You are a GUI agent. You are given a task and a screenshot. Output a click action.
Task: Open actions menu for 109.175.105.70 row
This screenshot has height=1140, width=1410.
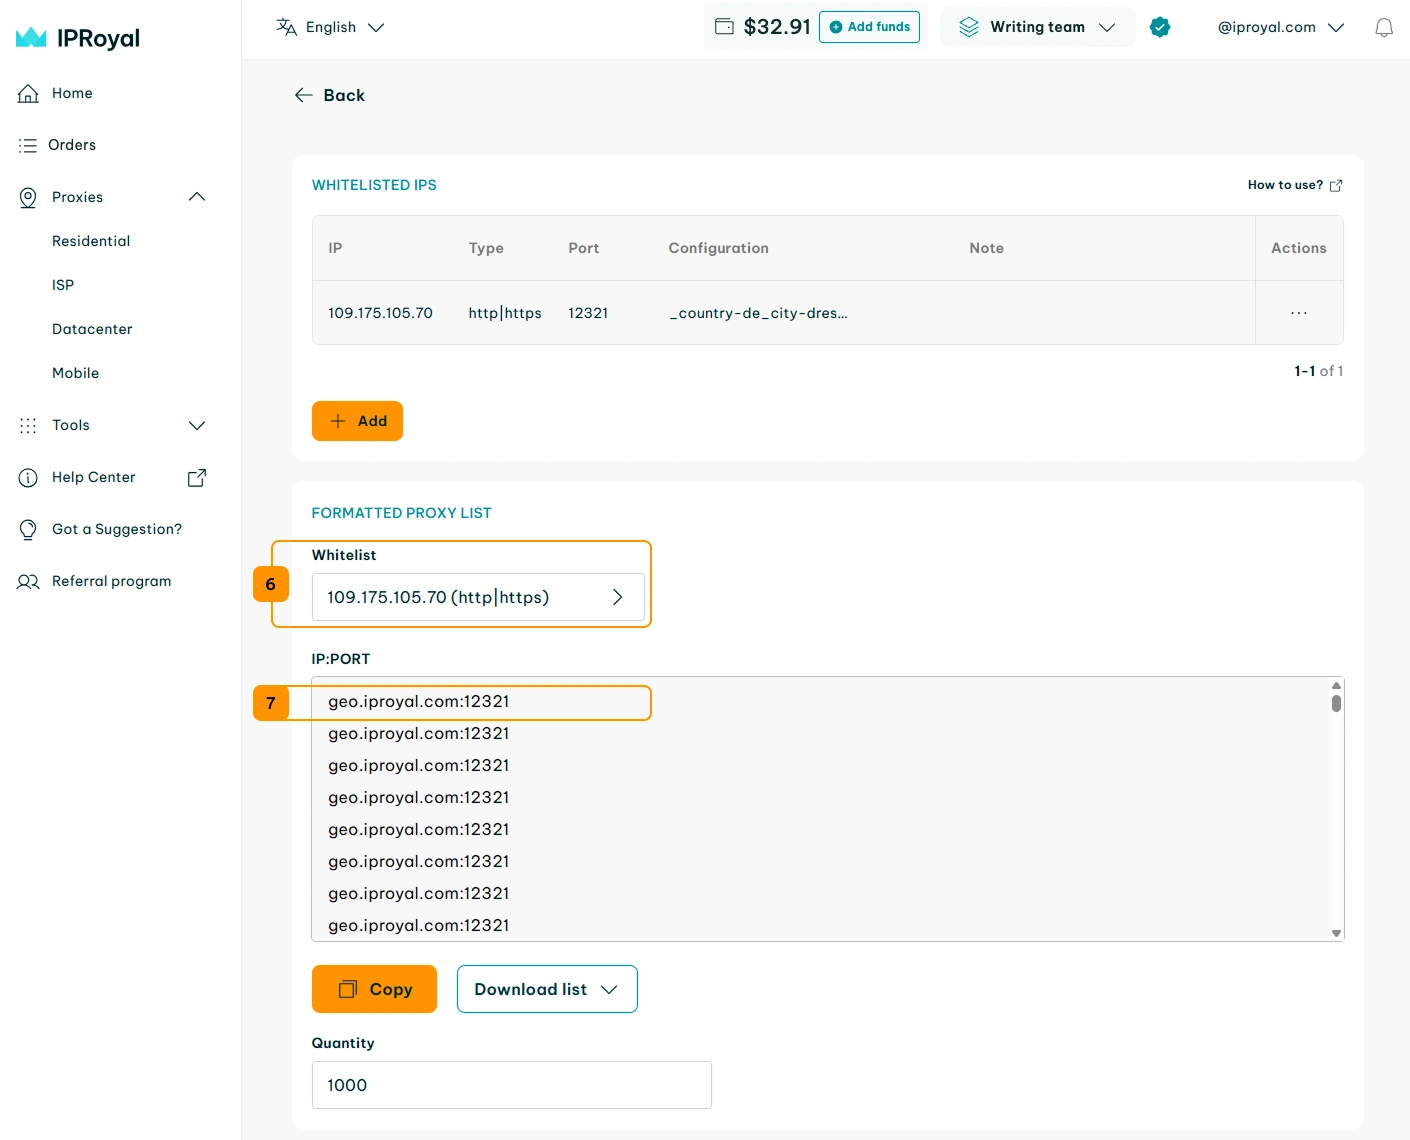(x=1299, y=313)
